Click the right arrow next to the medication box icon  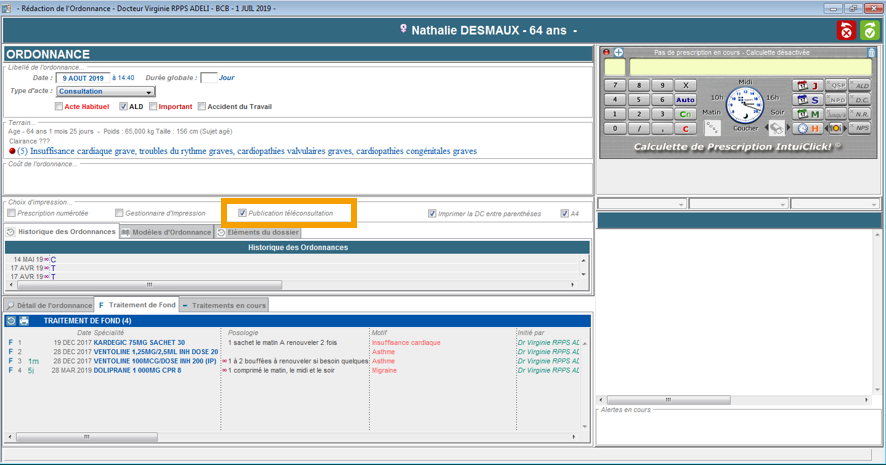(789, 128)
